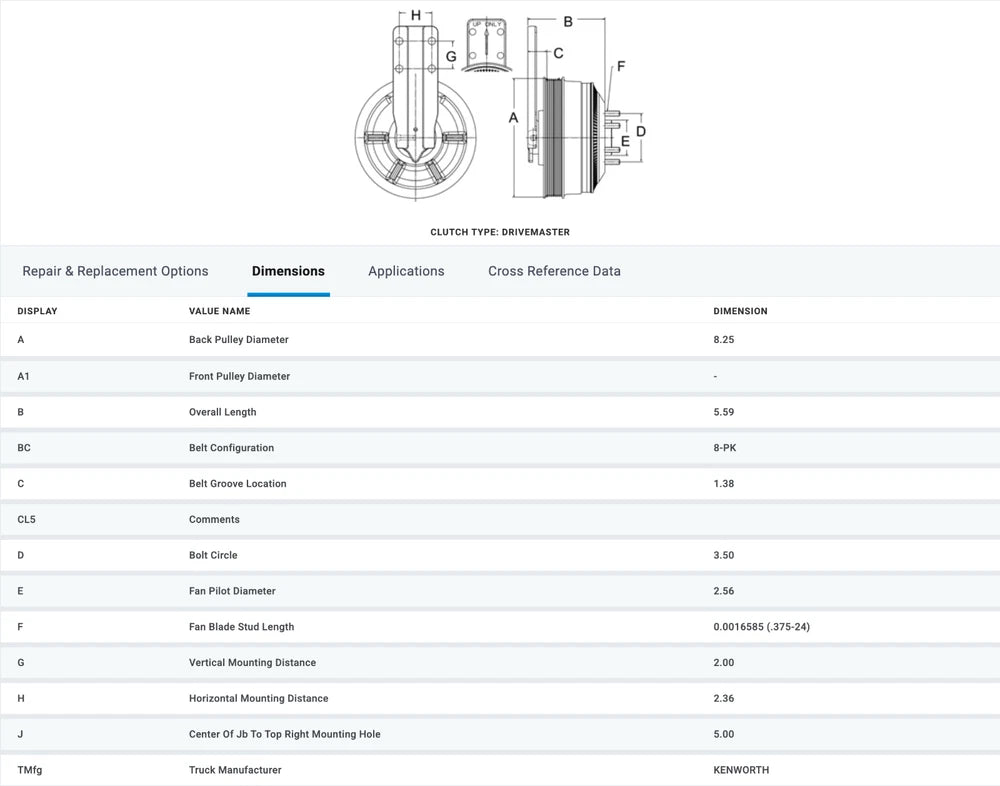Open the Cross Reference Data tab

(554, 271)
